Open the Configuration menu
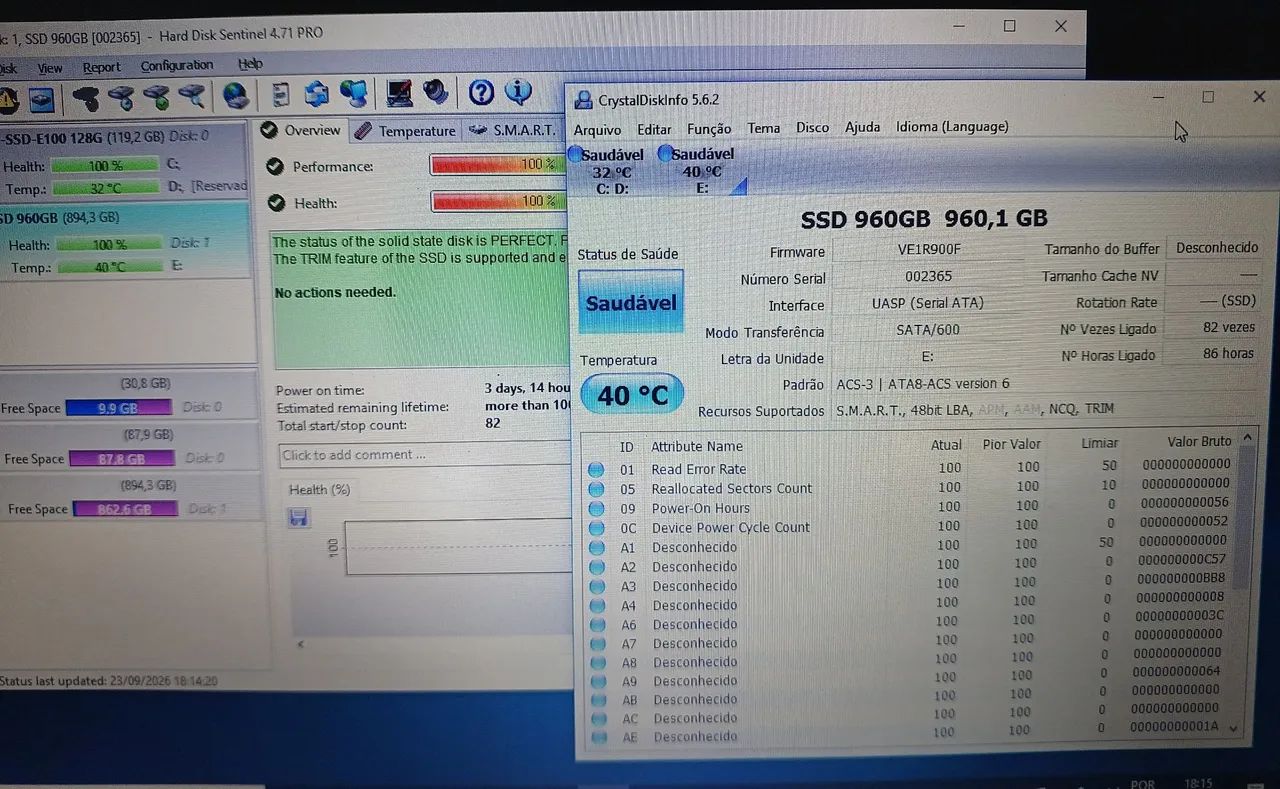 click(x=177, y=66)
